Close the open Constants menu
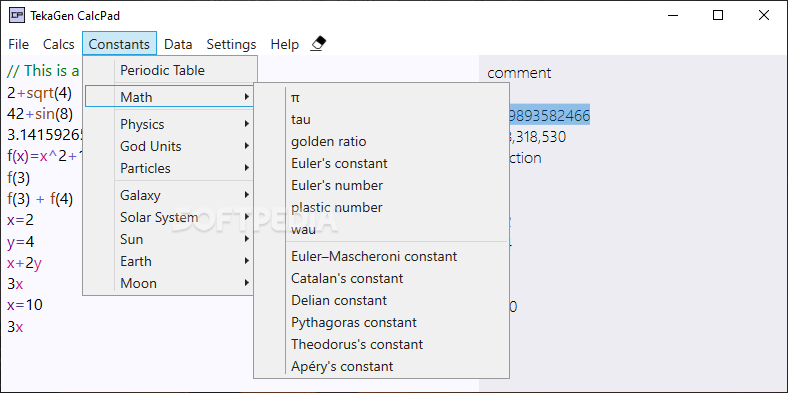 pos(119,44)
